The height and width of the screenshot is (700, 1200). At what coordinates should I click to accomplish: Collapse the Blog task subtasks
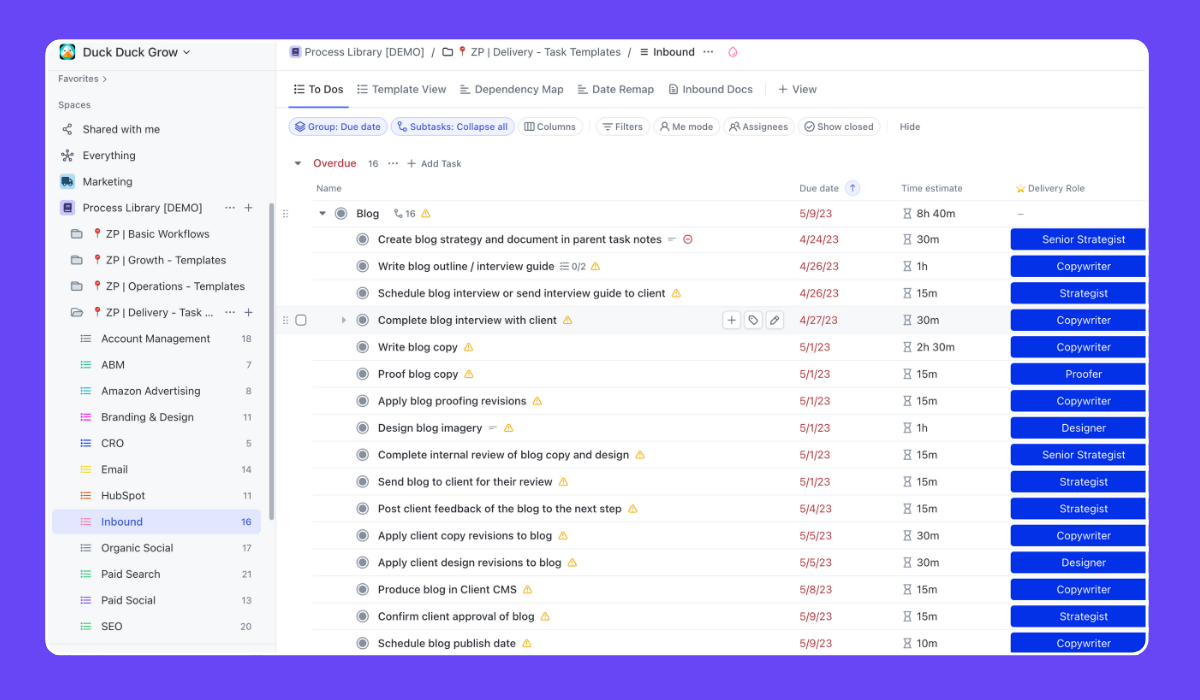pyautogui.click(x=322, y=213)
